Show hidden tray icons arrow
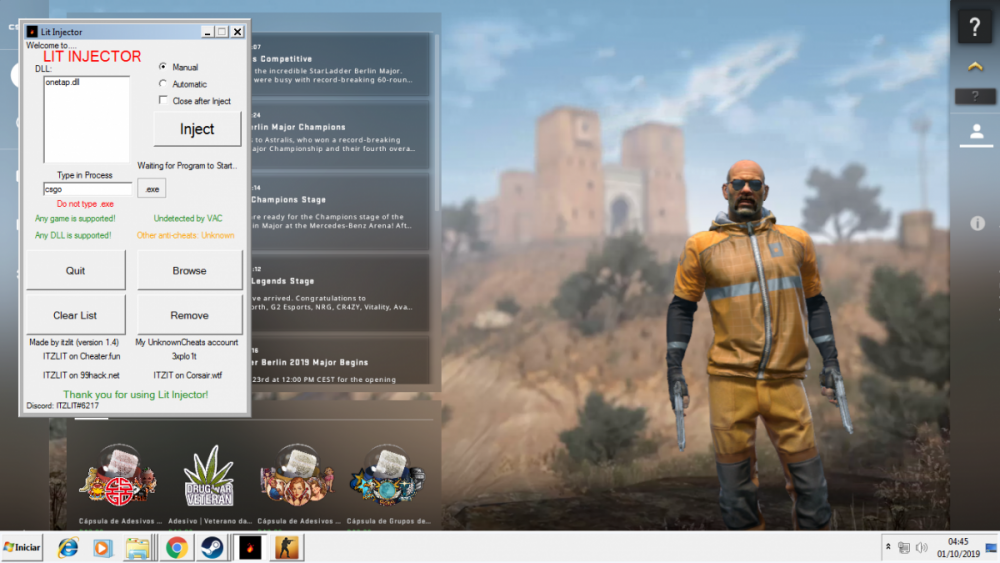1000x563 pixels. click(x=888, y=547)
